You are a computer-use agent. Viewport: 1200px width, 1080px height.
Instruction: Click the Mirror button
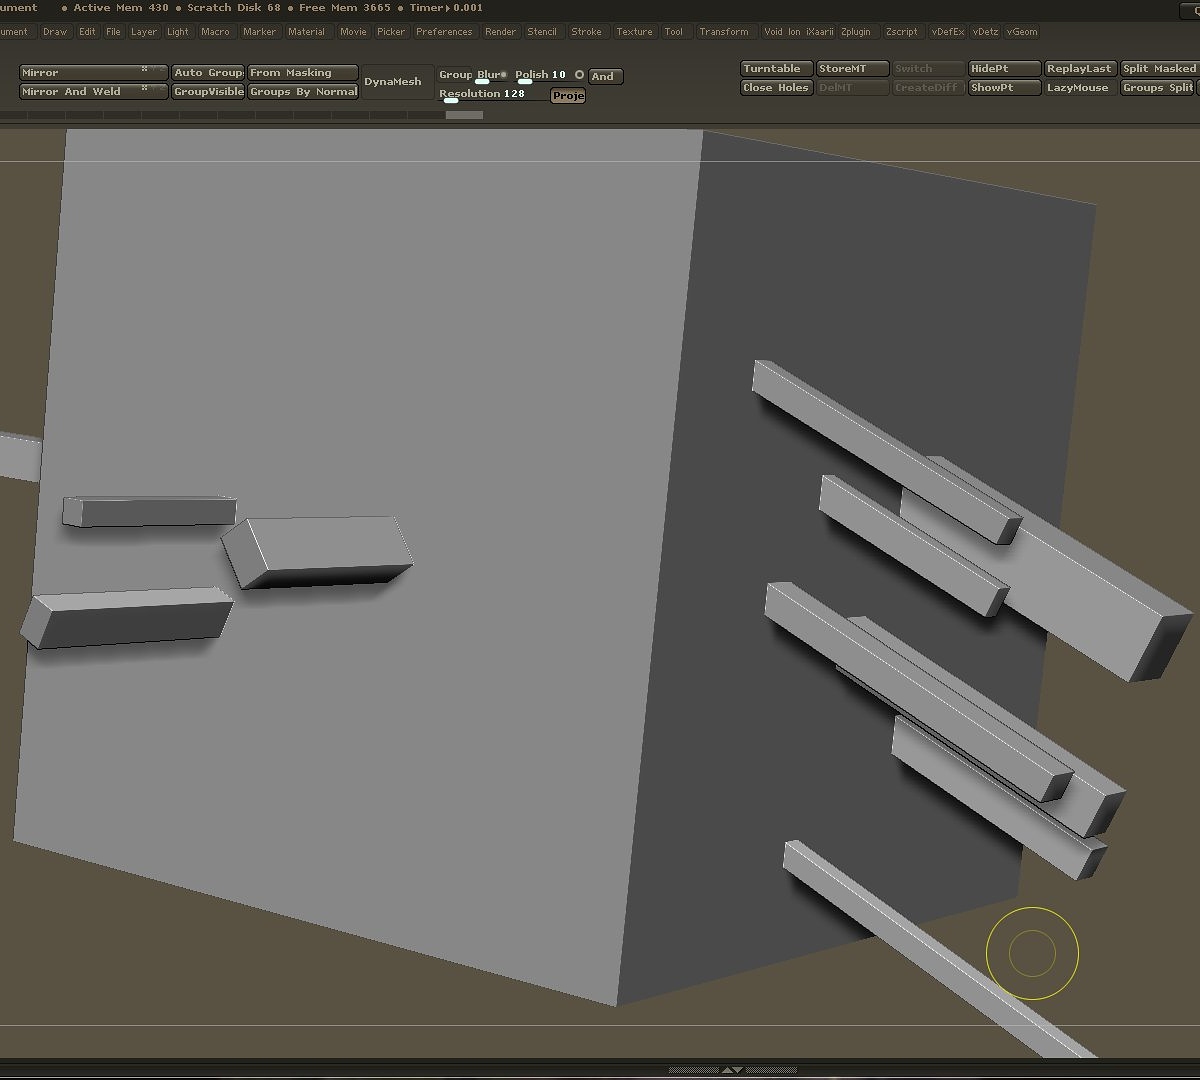(93, 73)
